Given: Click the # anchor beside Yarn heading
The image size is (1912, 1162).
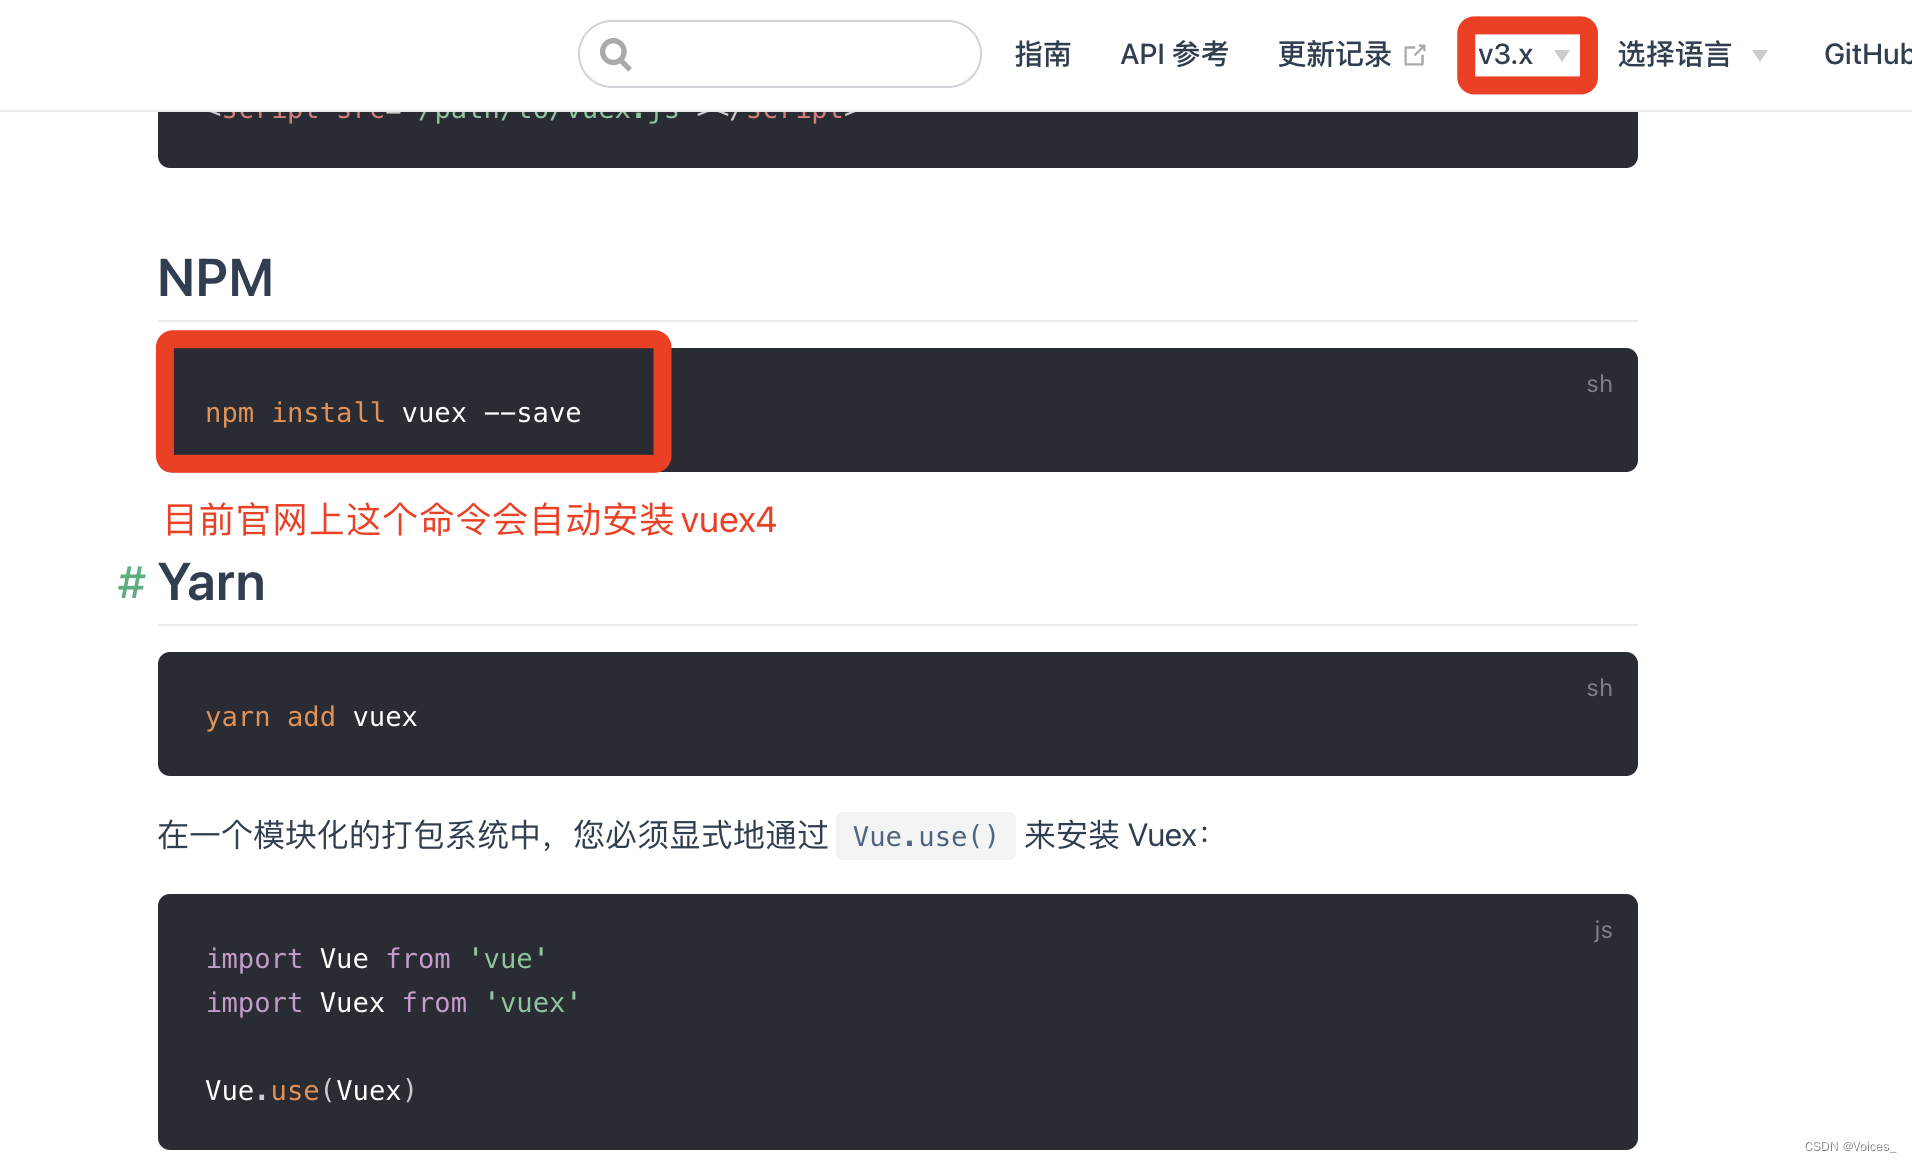Looking at the screenshot, I should [x=132, y=582].
